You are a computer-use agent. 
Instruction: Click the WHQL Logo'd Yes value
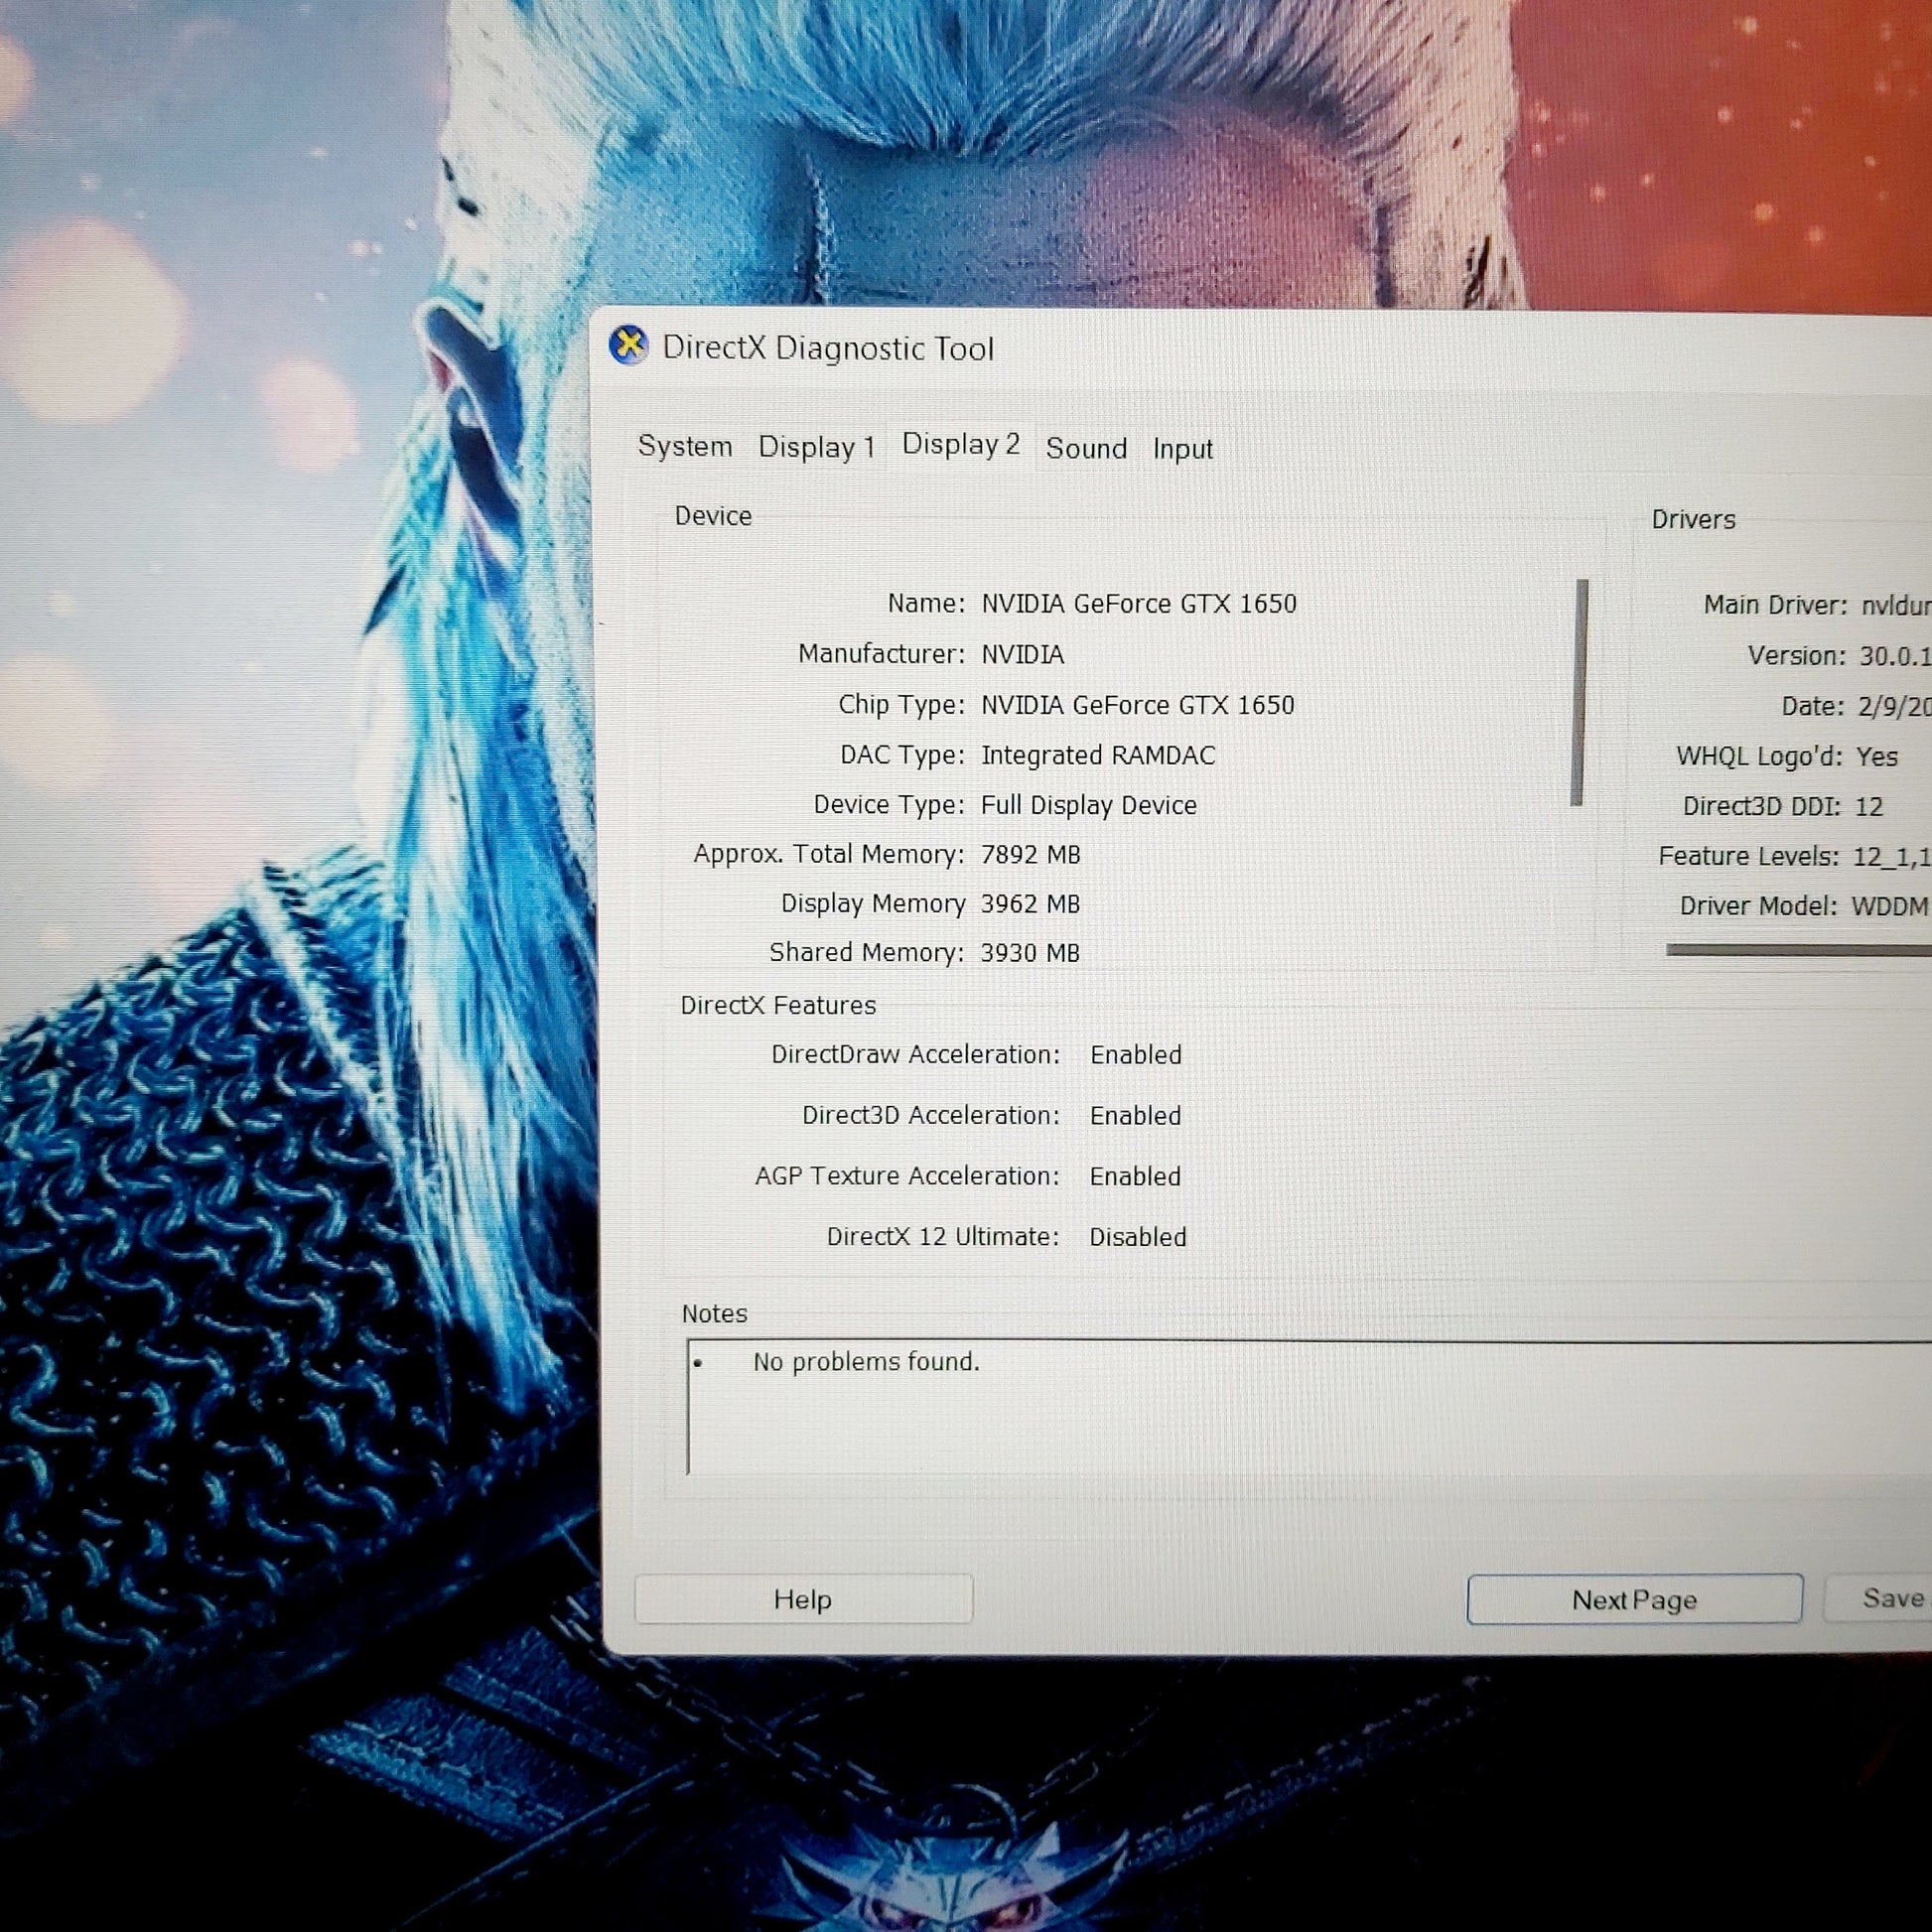(1876, 756)
